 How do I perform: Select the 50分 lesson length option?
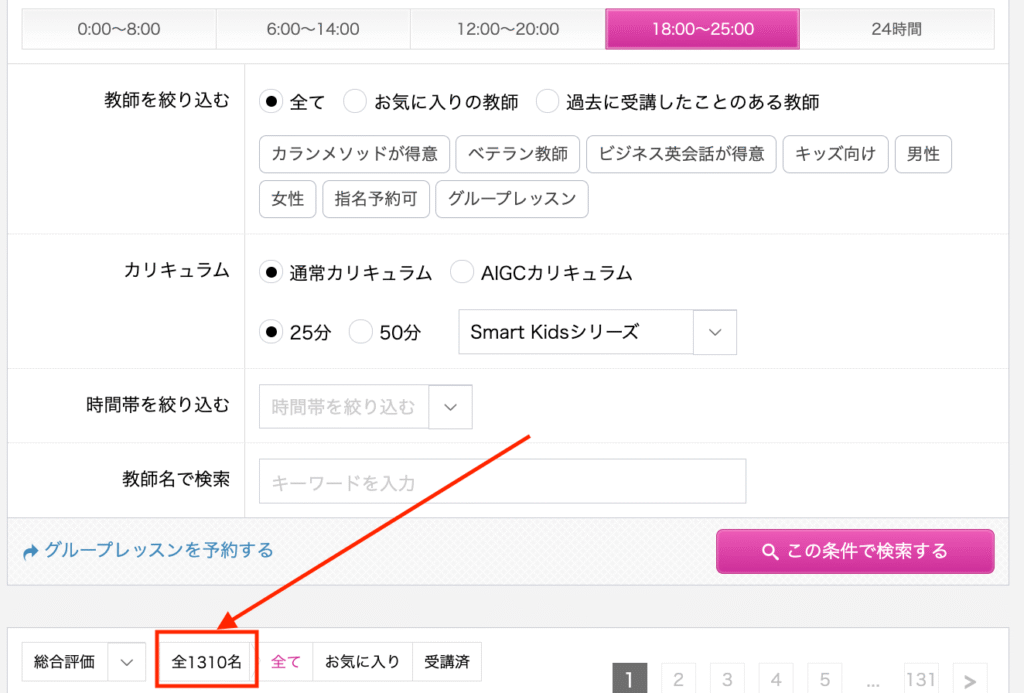(x=360, y=333)
